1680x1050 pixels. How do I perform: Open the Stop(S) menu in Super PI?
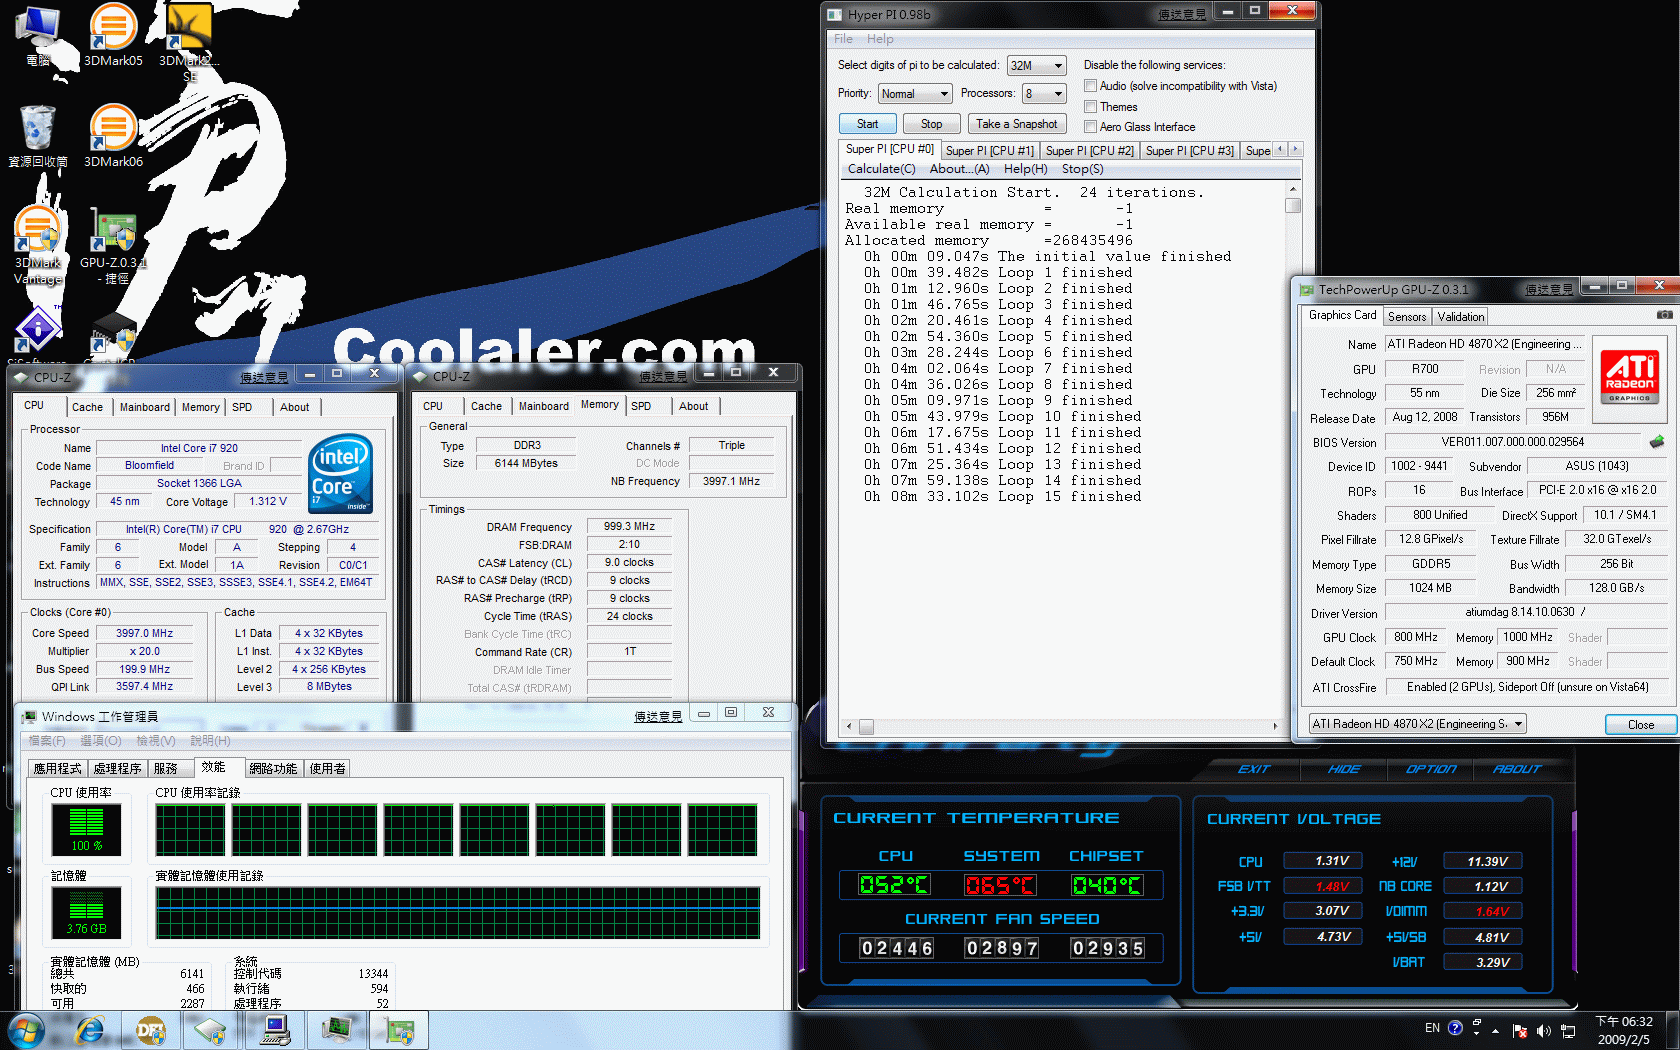pos(1083,169)
